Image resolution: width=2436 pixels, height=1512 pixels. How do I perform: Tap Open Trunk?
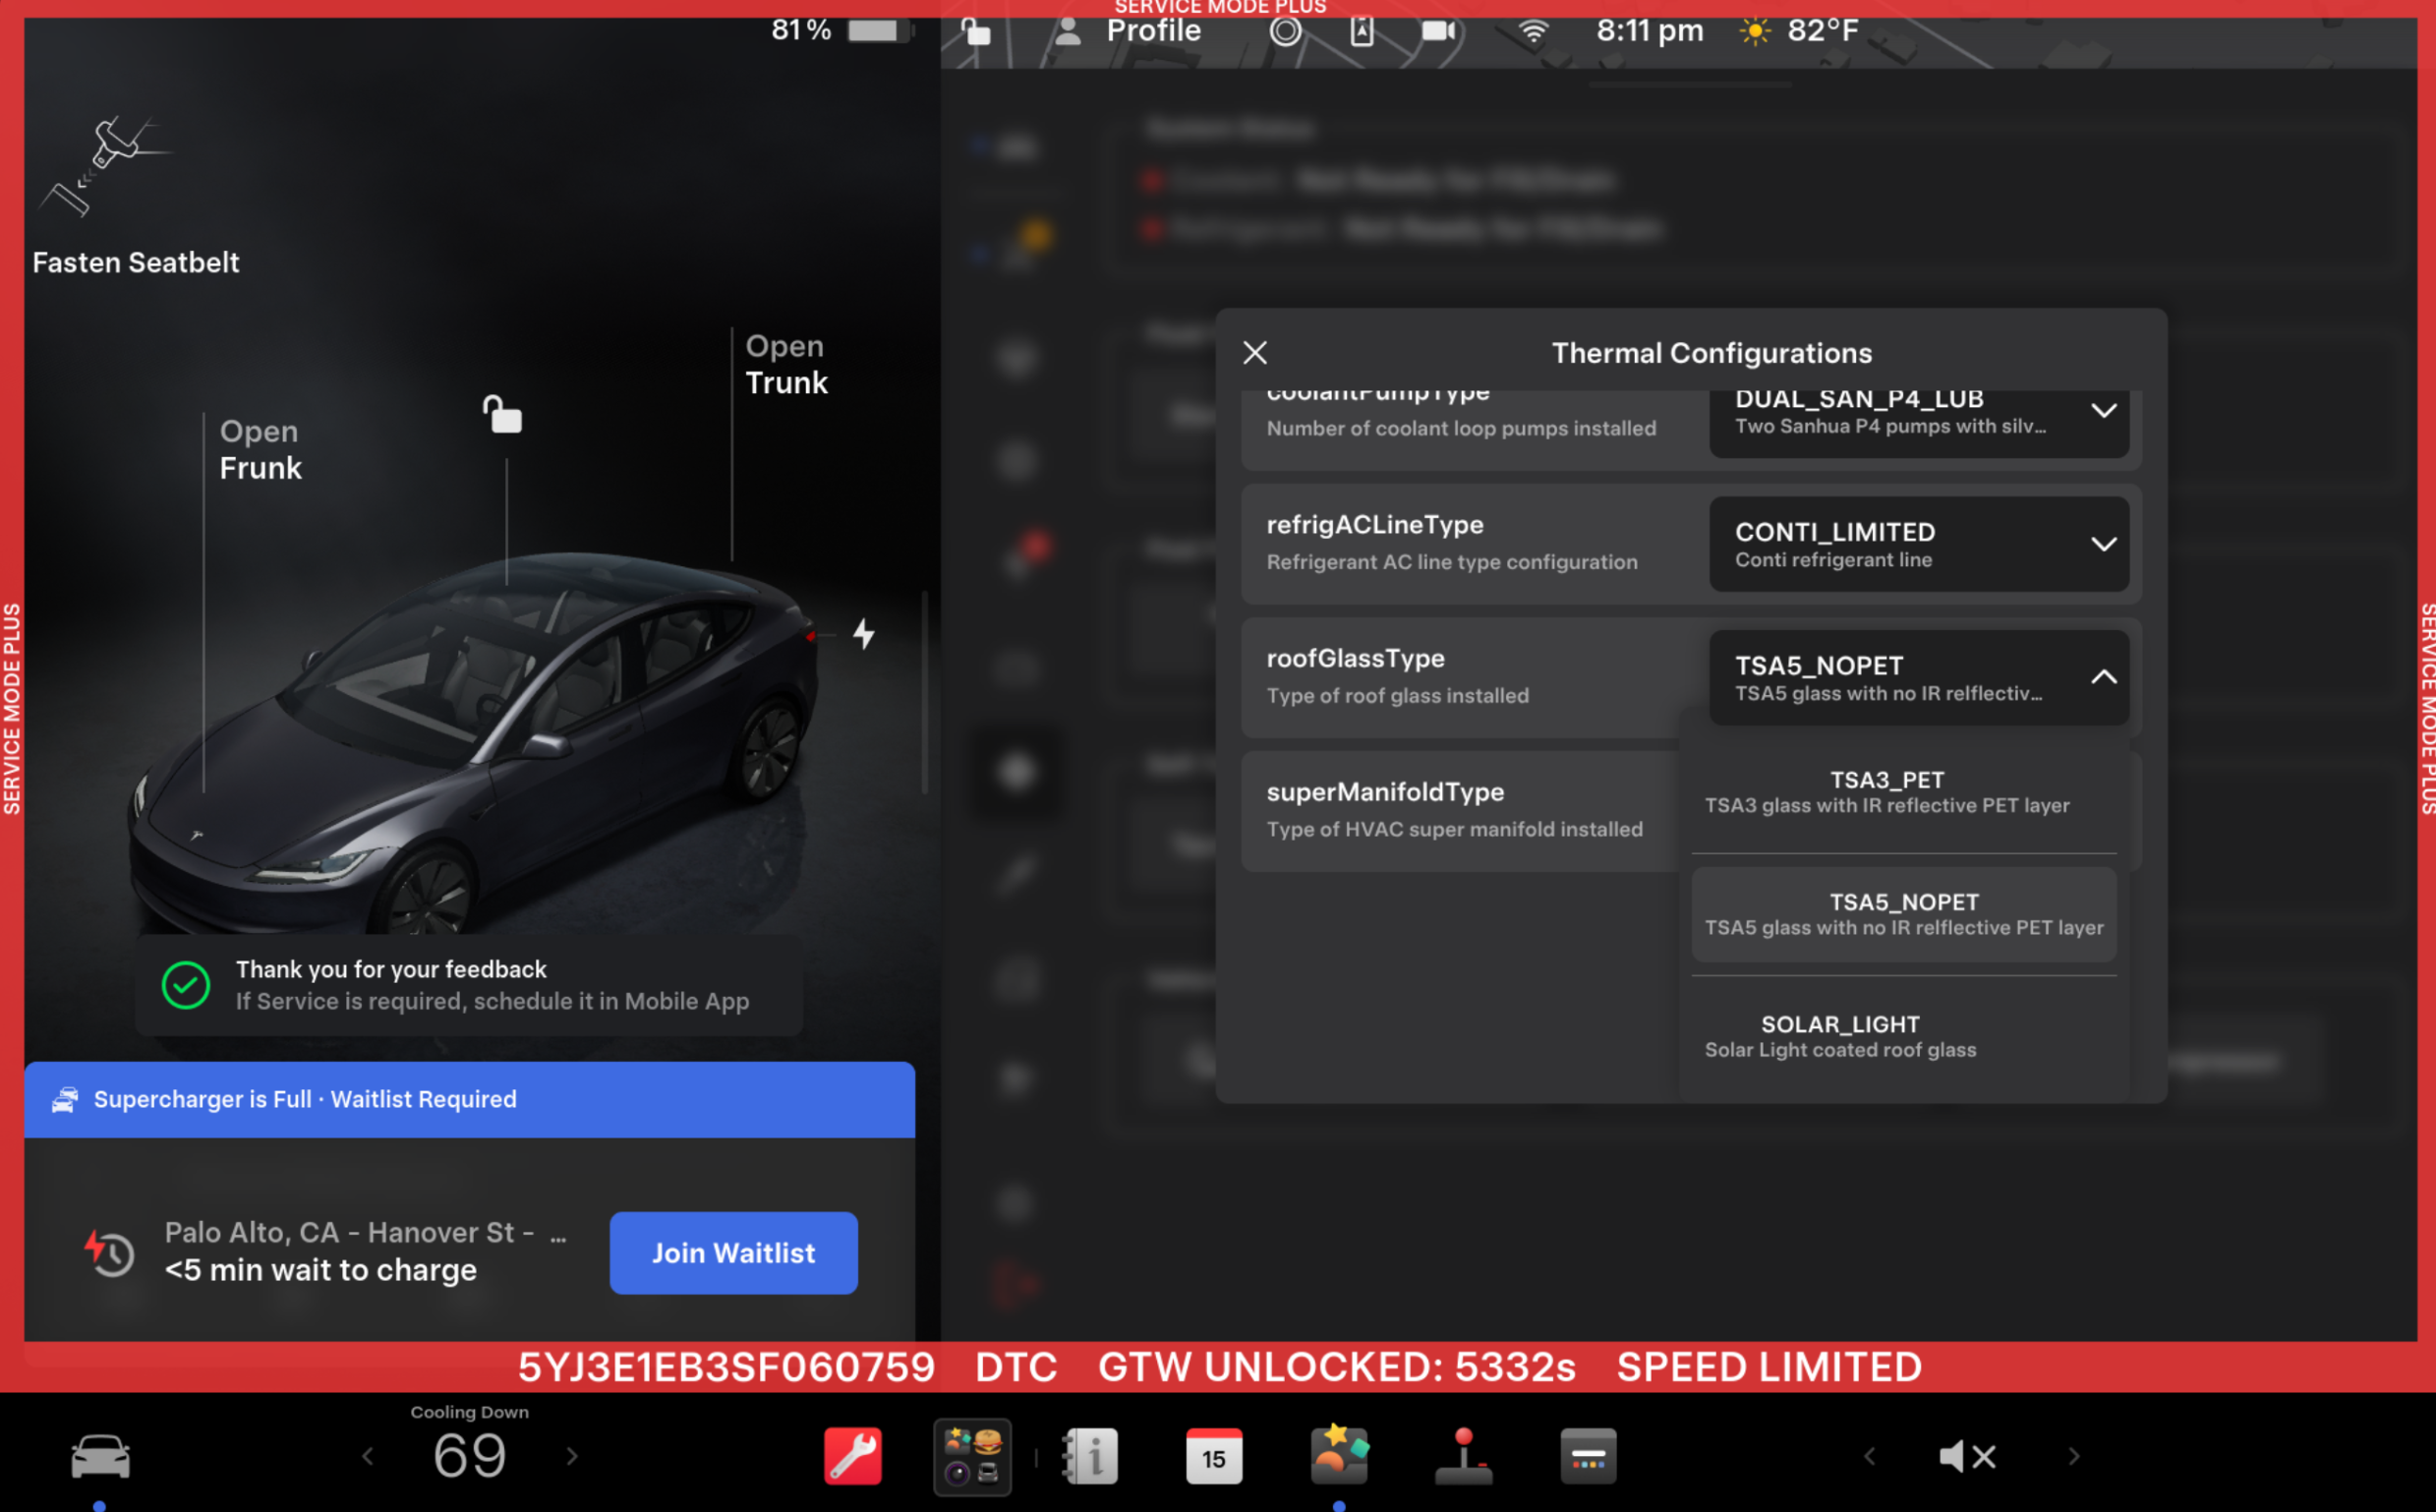787,364
